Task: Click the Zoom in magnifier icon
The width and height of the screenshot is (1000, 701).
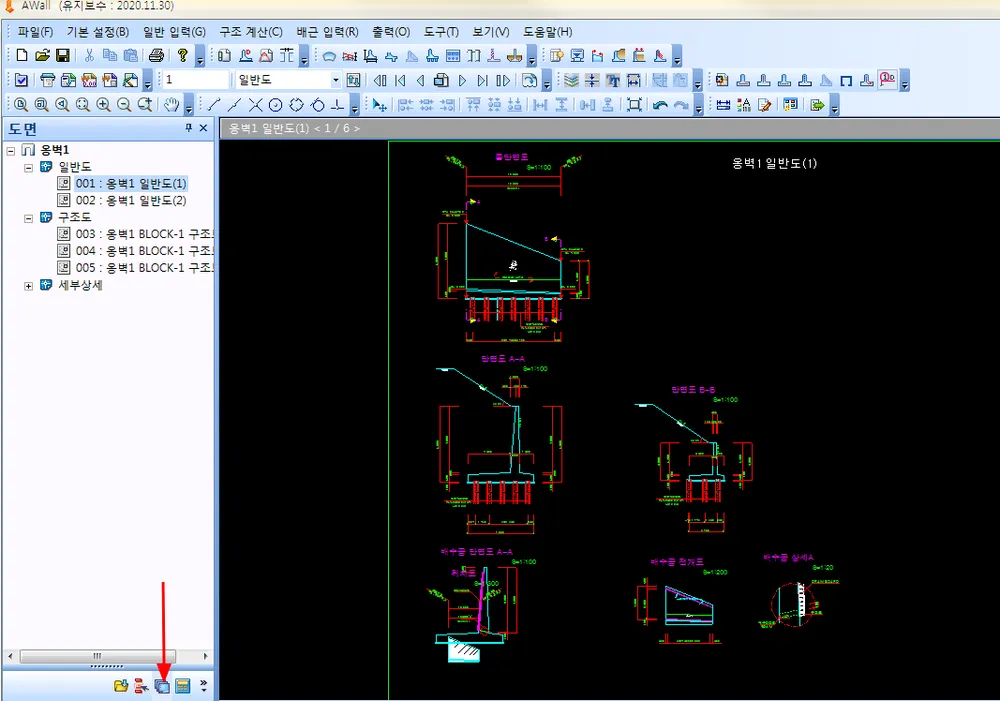Action: (x=103, y=104)
